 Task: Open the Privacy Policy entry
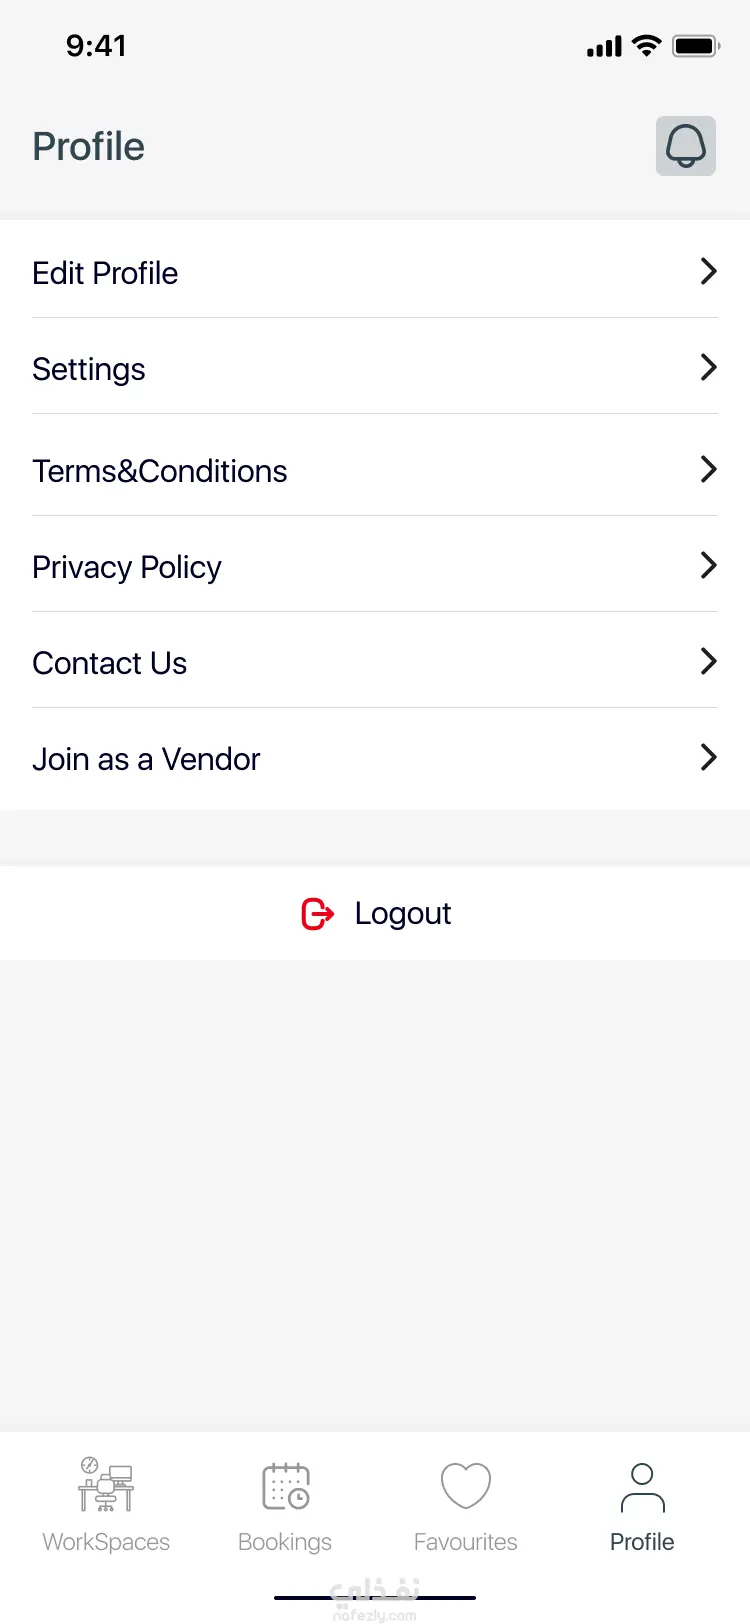(x=375, y=566)
